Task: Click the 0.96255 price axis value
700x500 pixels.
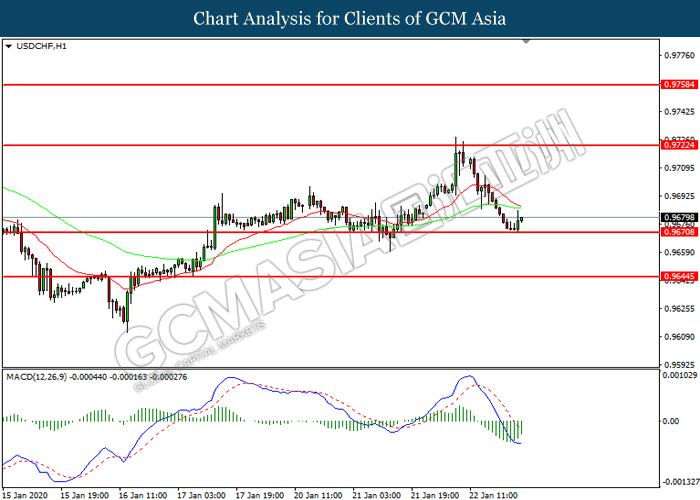Action: [x=679, y=308]
